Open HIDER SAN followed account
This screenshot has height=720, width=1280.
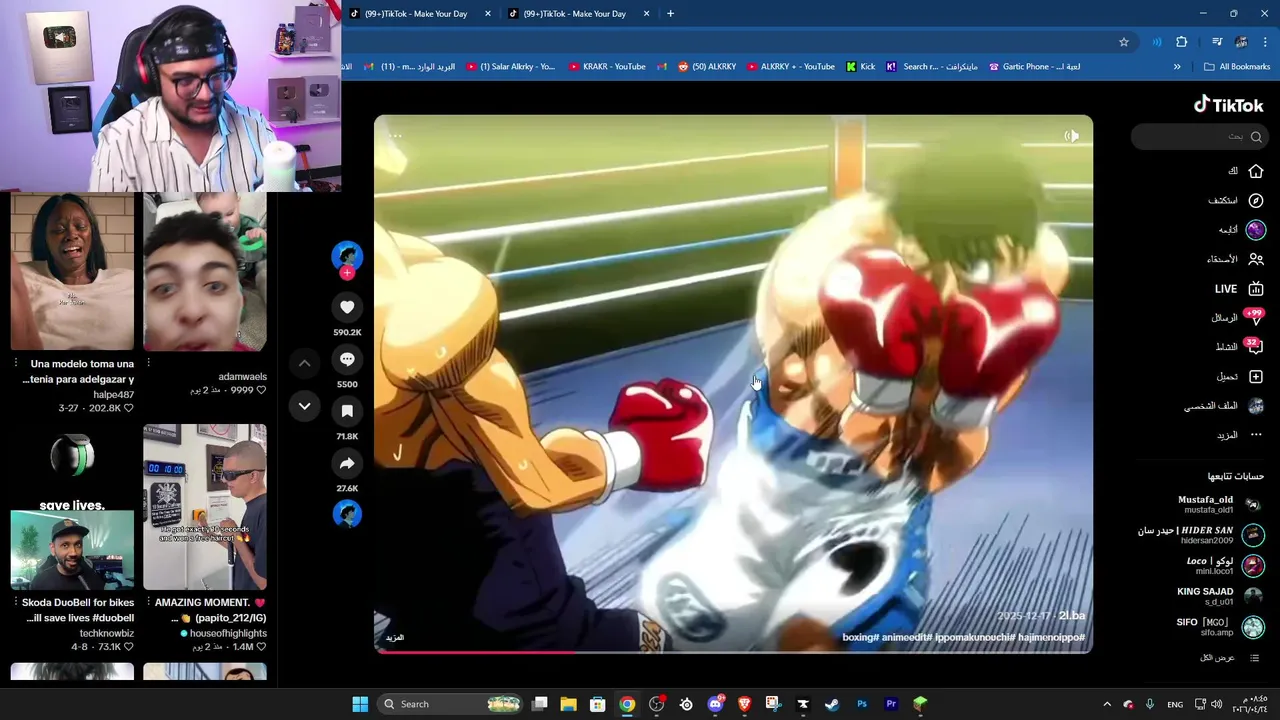pyautogui.click(x=1201, y=535)
